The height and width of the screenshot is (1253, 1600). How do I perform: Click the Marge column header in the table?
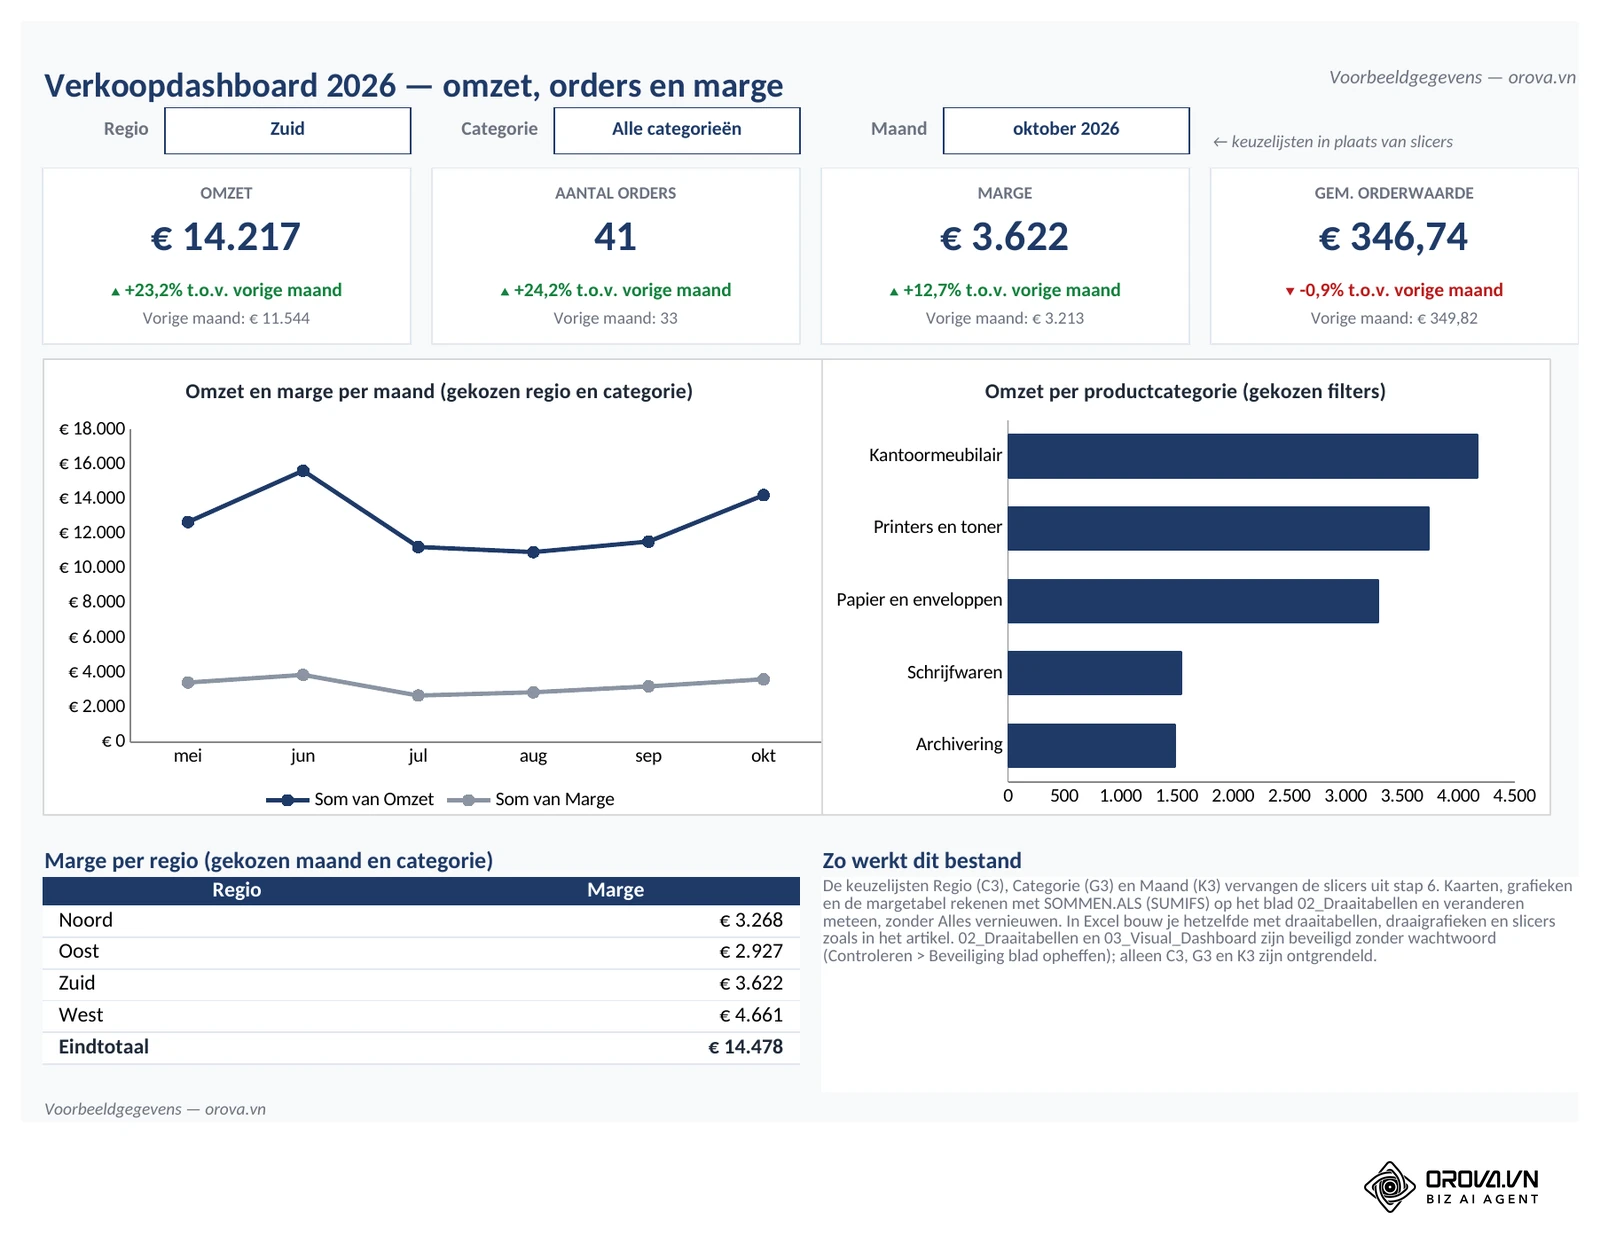coord(615,890)
